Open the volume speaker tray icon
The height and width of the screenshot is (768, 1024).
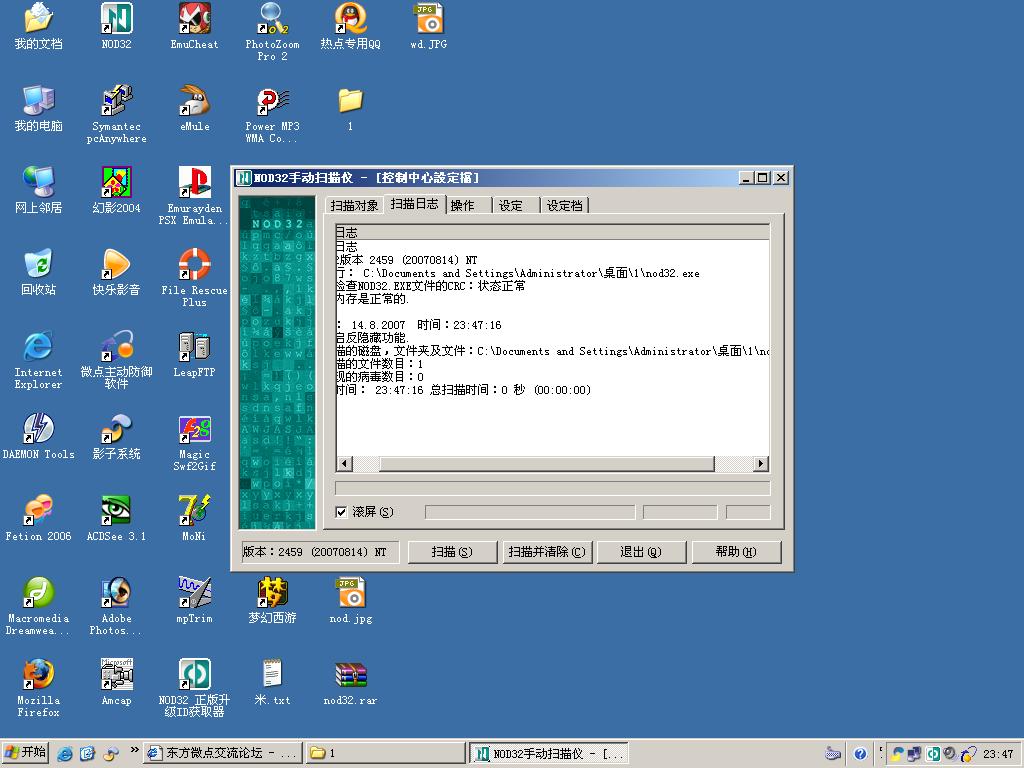pos(950,754)
